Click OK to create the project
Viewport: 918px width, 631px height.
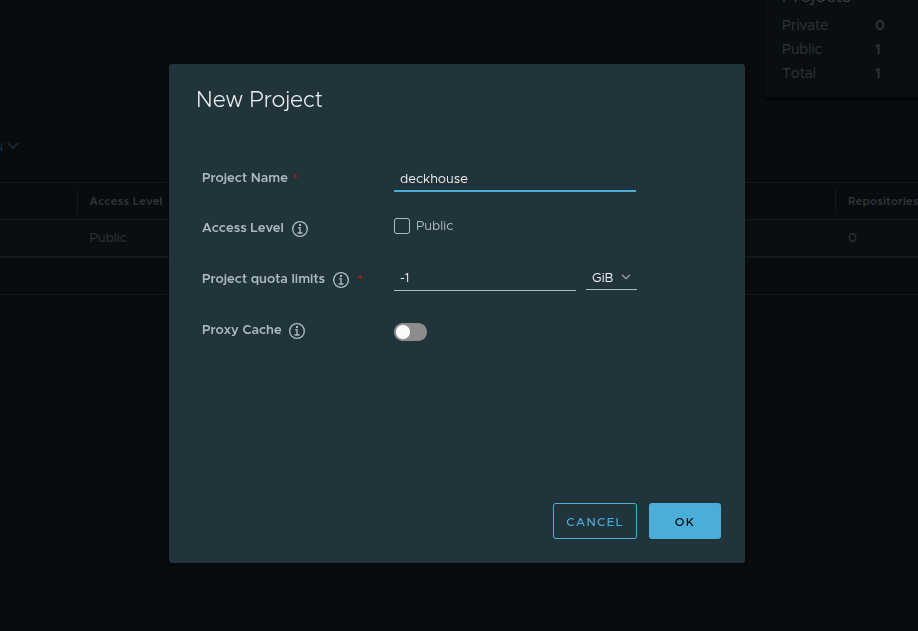pyautogui.click(x=684, y=521)
